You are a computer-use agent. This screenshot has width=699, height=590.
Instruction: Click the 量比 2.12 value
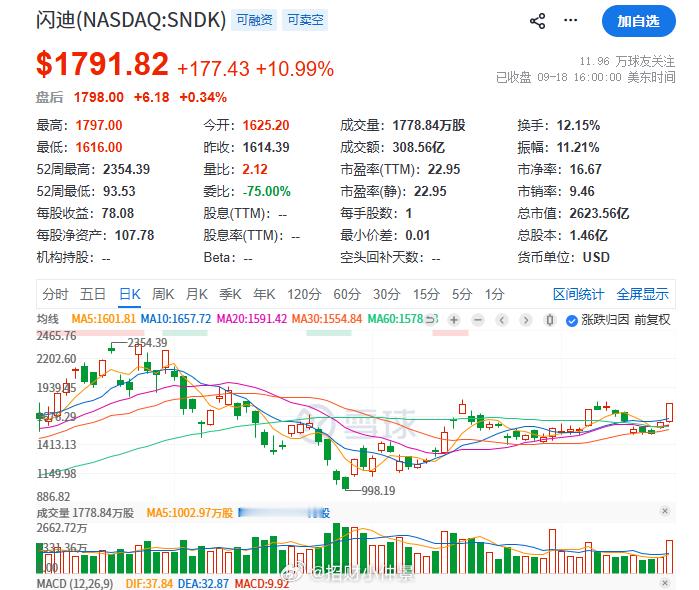pos(255,169)
